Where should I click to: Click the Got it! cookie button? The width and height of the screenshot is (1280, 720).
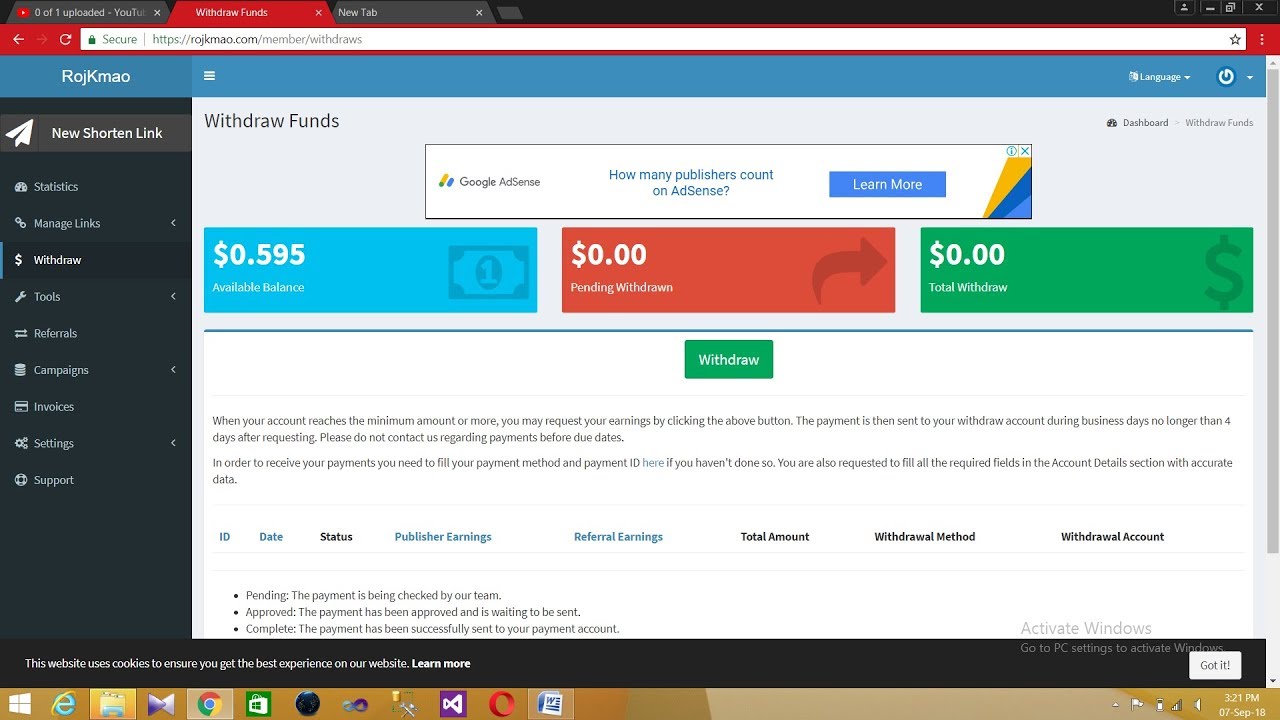click(x=1215, y=665)
